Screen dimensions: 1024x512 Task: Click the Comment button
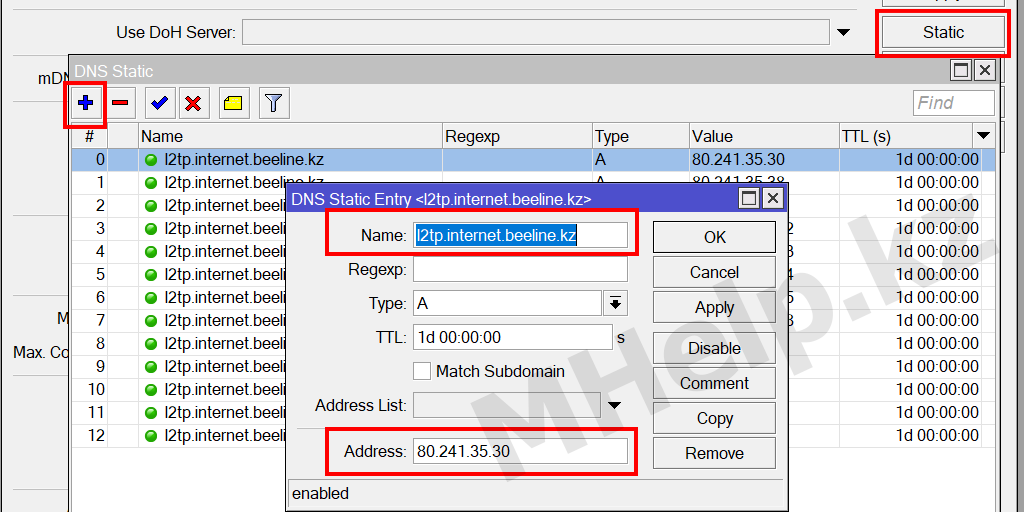[714, 383]
